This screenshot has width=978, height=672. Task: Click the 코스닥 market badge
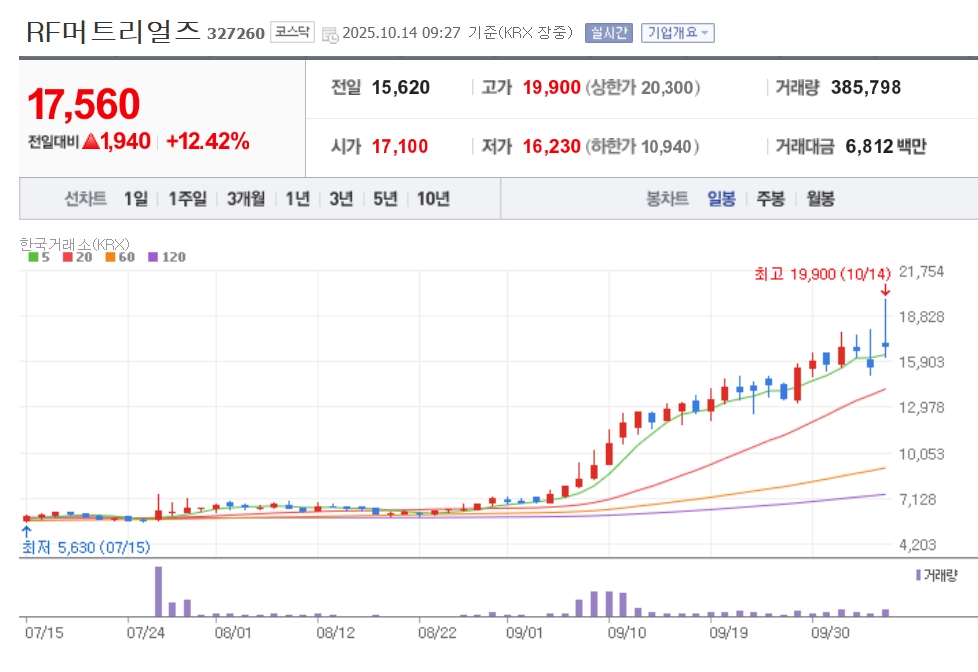pyautogui.click(x=292, y=33)
